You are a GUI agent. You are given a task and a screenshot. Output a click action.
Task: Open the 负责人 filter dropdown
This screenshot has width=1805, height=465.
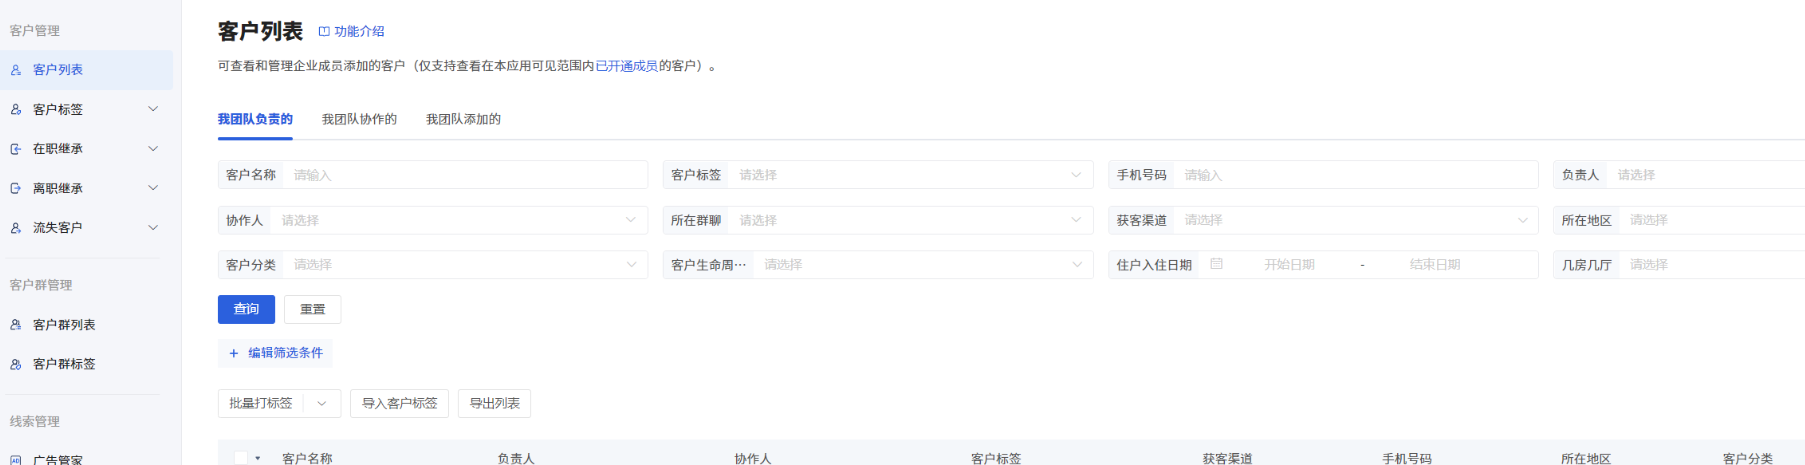click(x=1679, y=175)
